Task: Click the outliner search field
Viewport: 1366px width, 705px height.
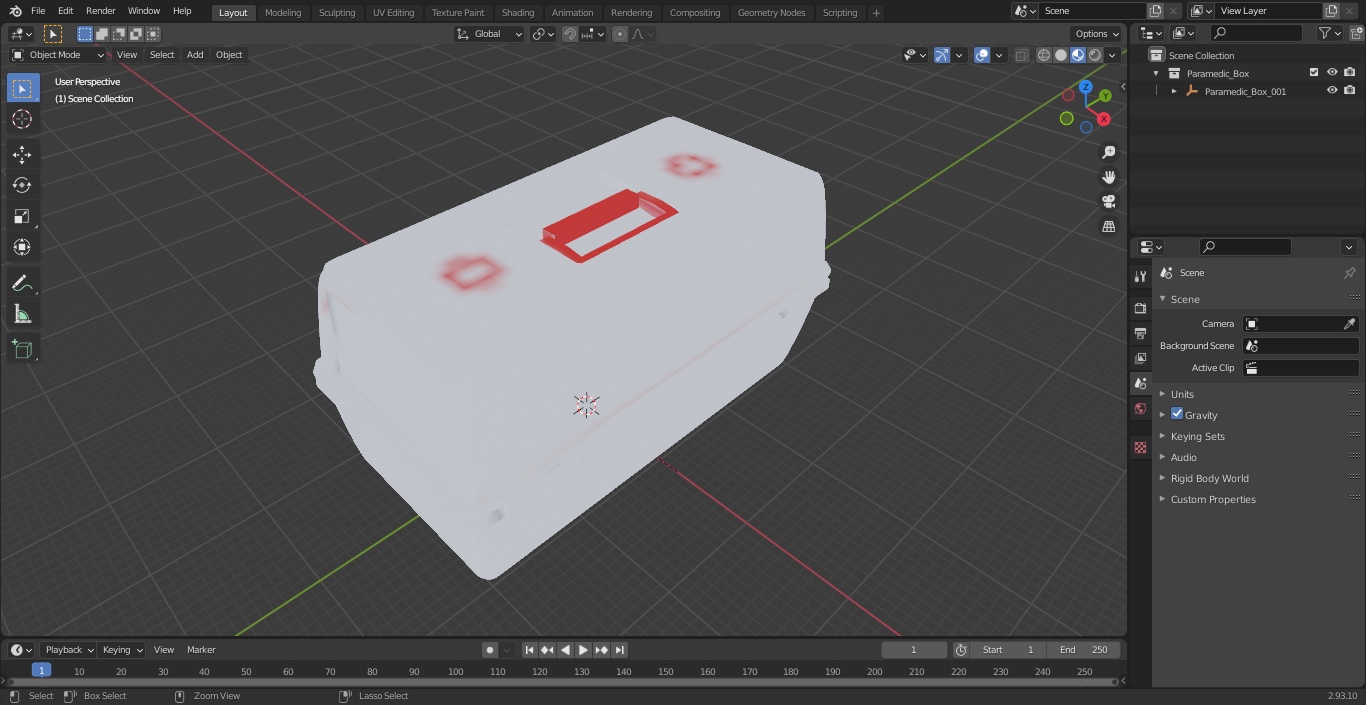Action: tap(1255, 33)
